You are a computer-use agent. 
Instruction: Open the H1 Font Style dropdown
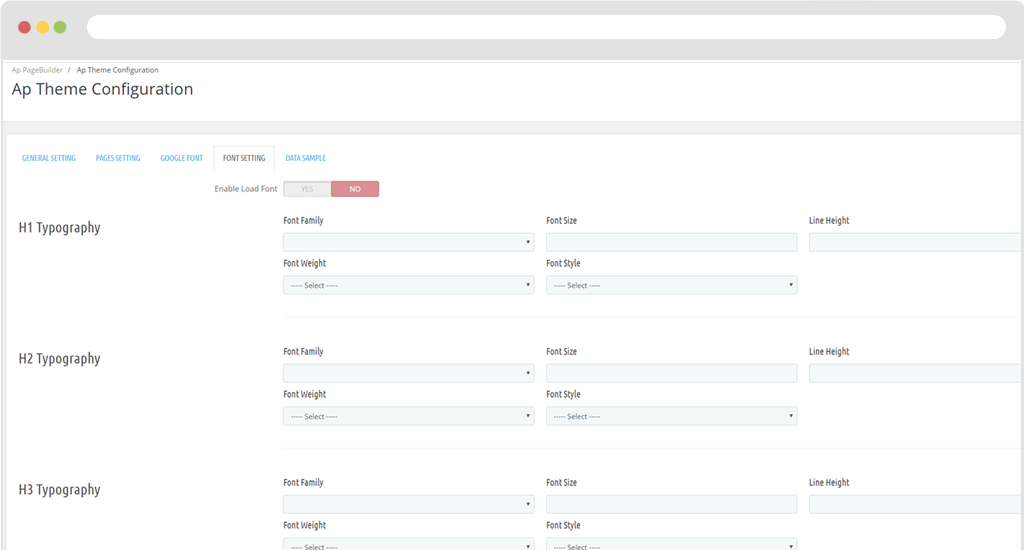[671, 285]
